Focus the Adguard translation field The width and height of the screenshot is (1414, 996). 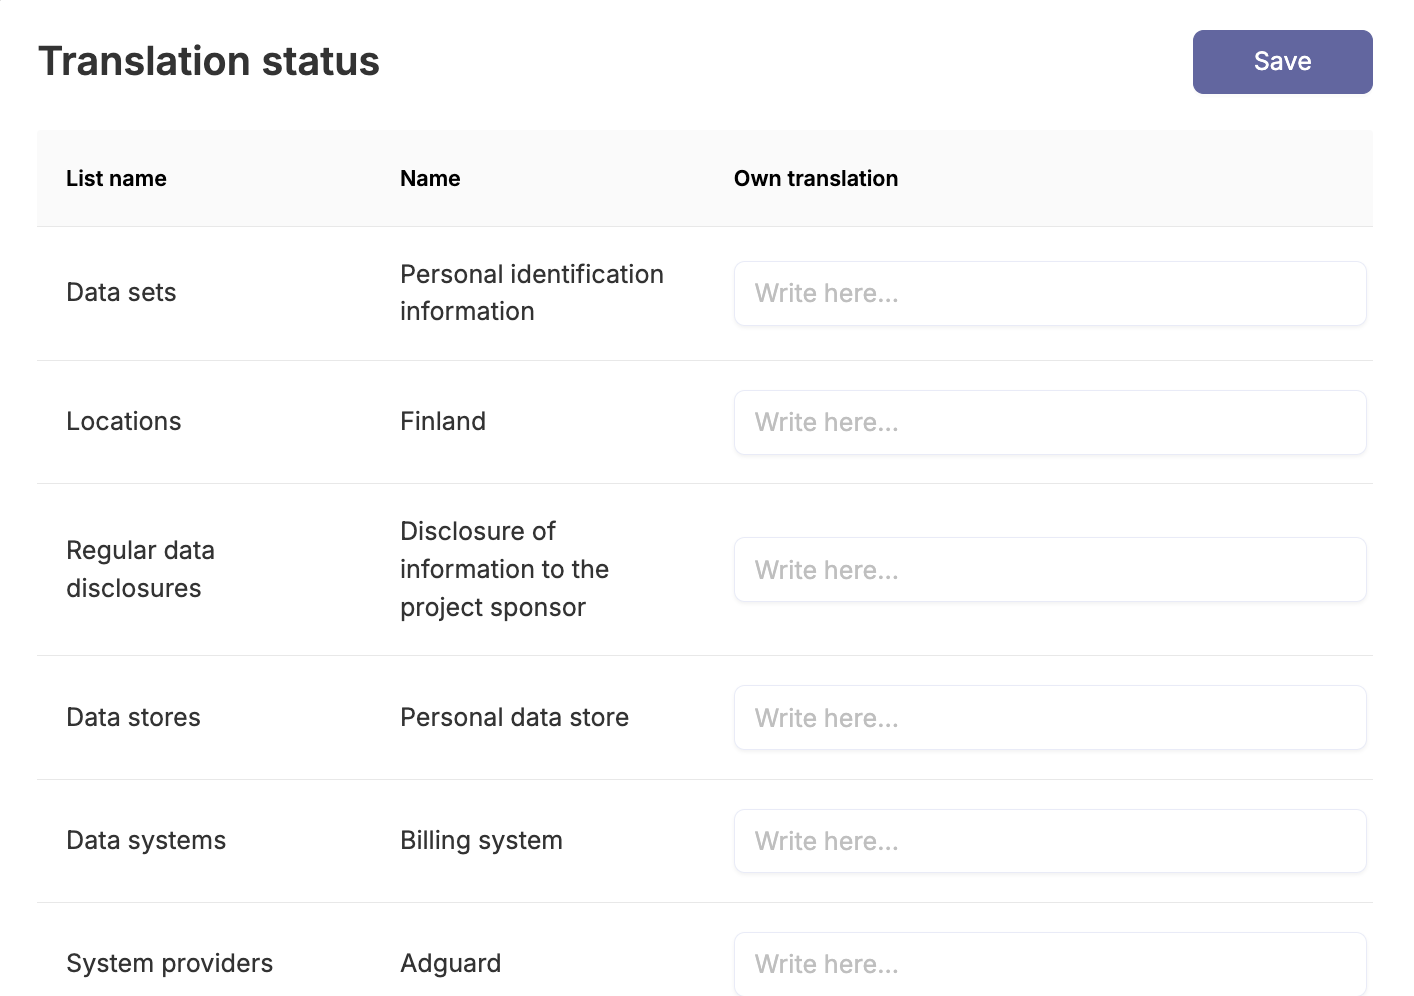click(x=1050, y=964)
